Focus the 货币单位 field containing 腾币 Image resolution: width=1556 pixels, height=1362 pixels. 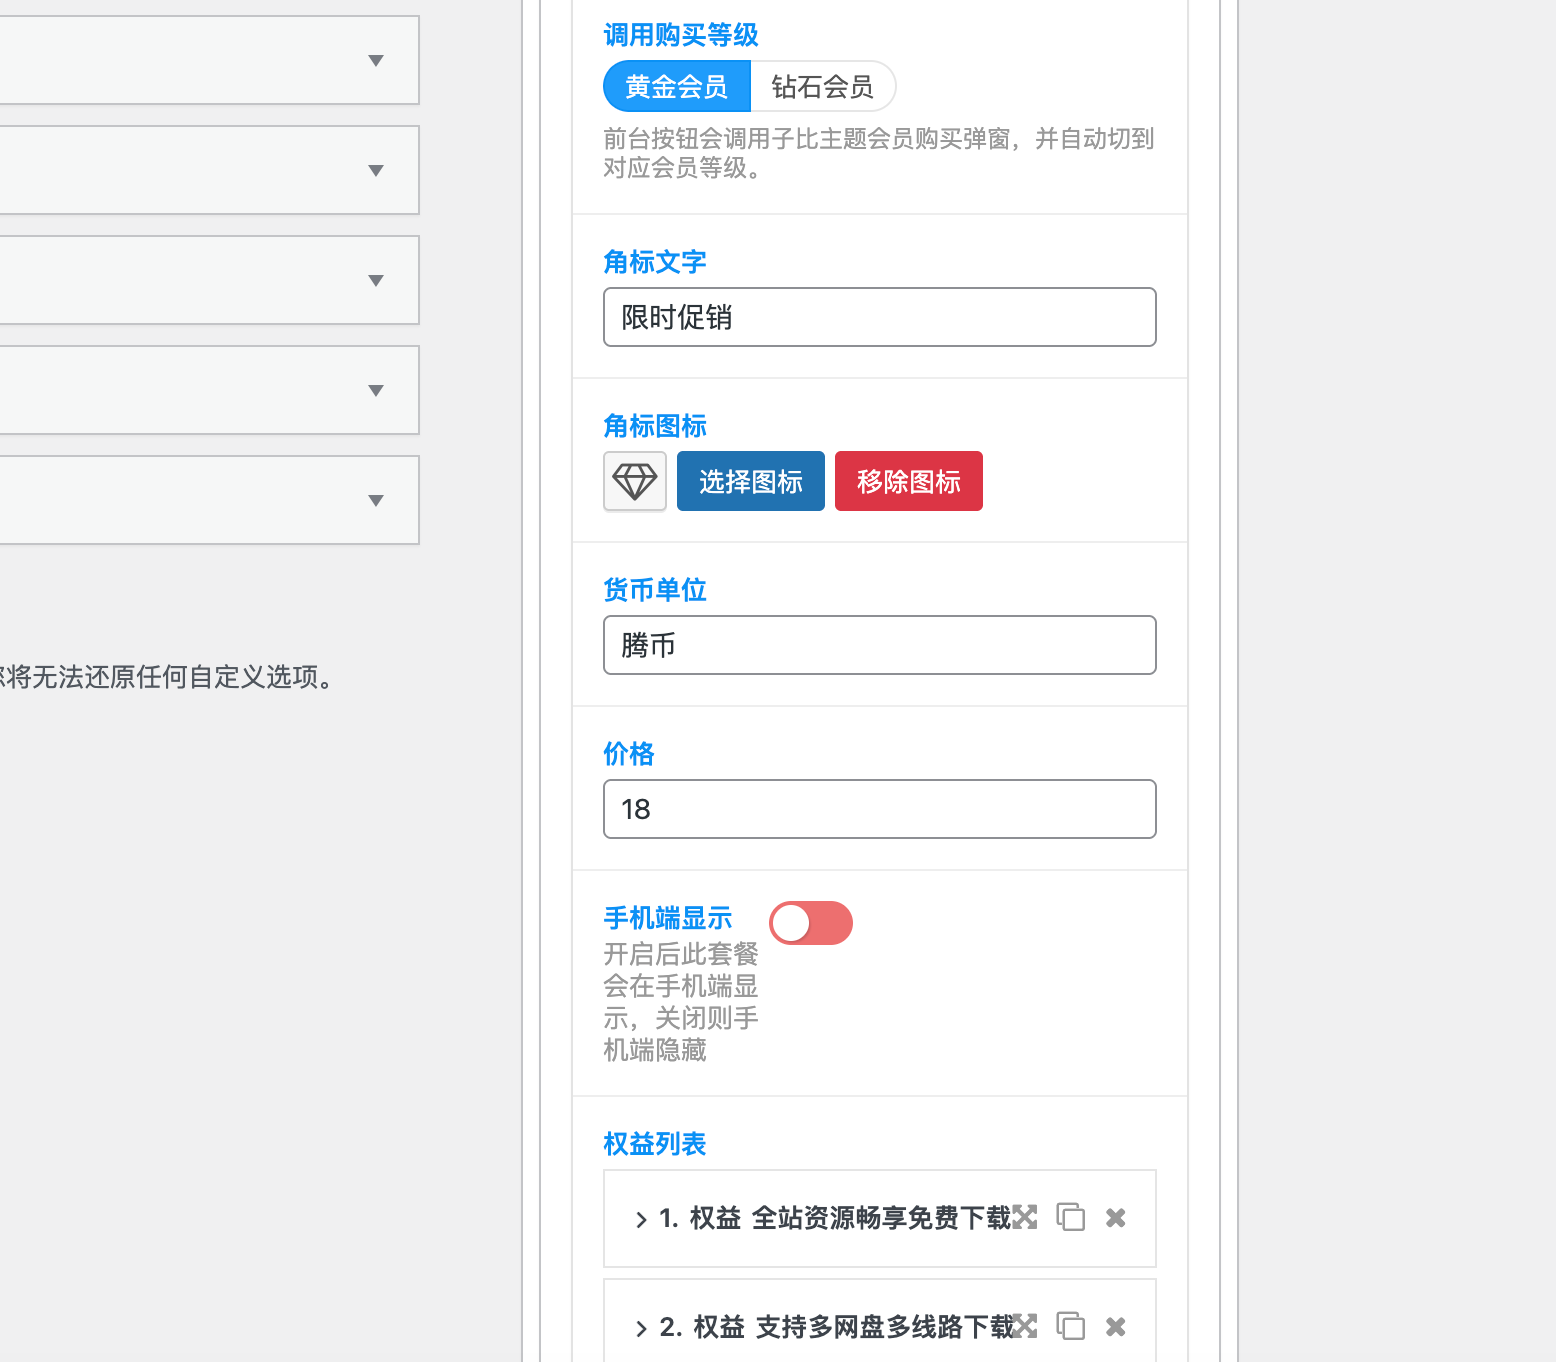point(880,645)
